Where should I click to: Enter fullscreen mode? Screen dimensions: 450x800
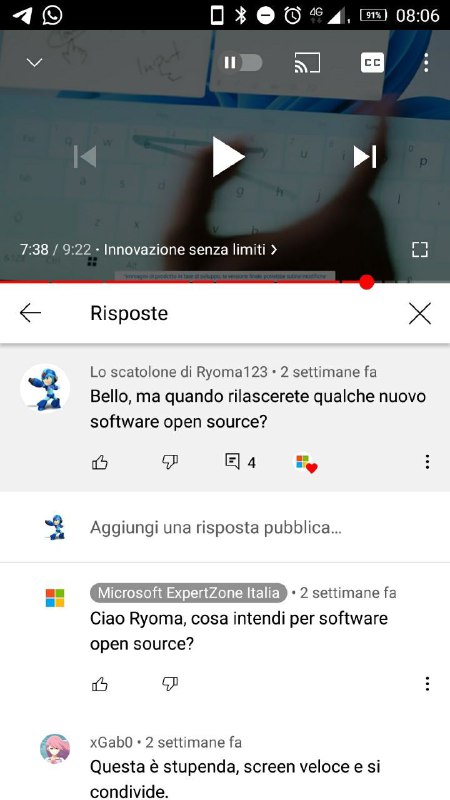click(419, 249)
